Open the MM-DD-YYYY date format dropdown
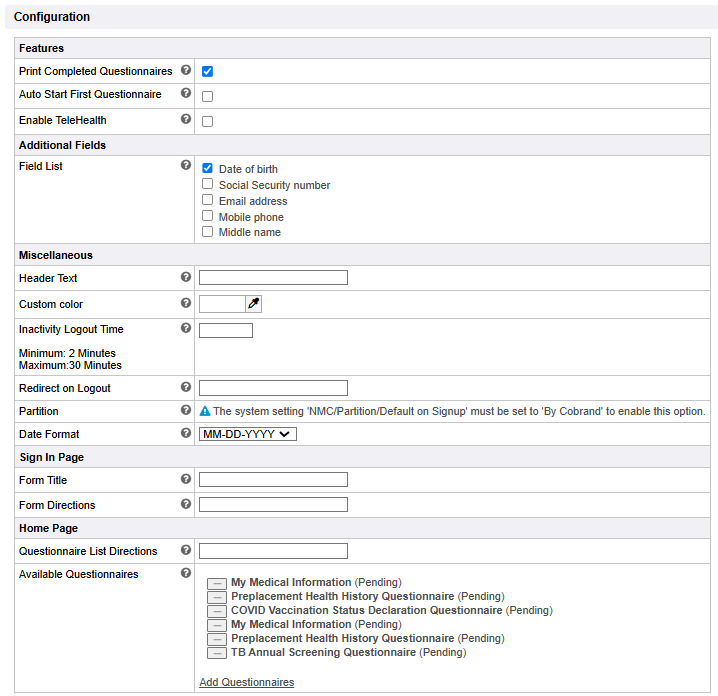Viewport: 718px width, 696px height. [x=248, y=434]
